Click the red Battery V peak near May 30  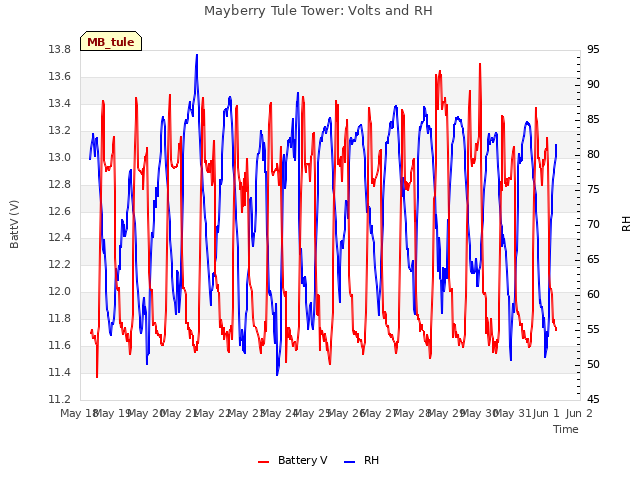(480, 64)
